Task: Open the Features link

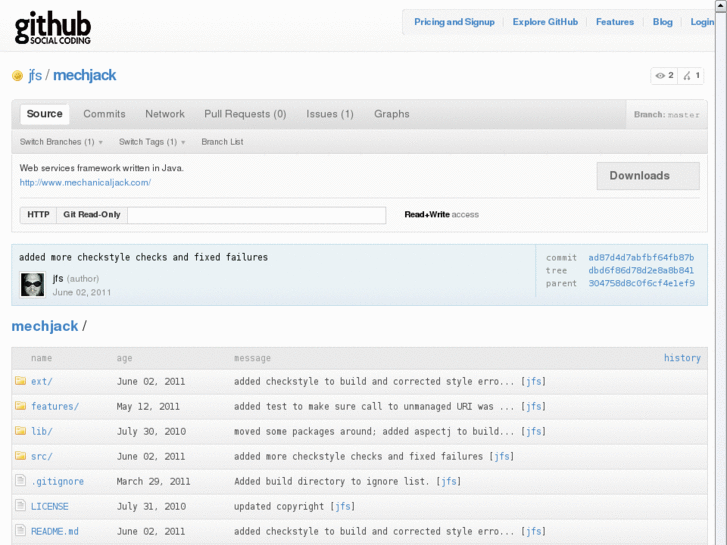Action: point(615,22)
